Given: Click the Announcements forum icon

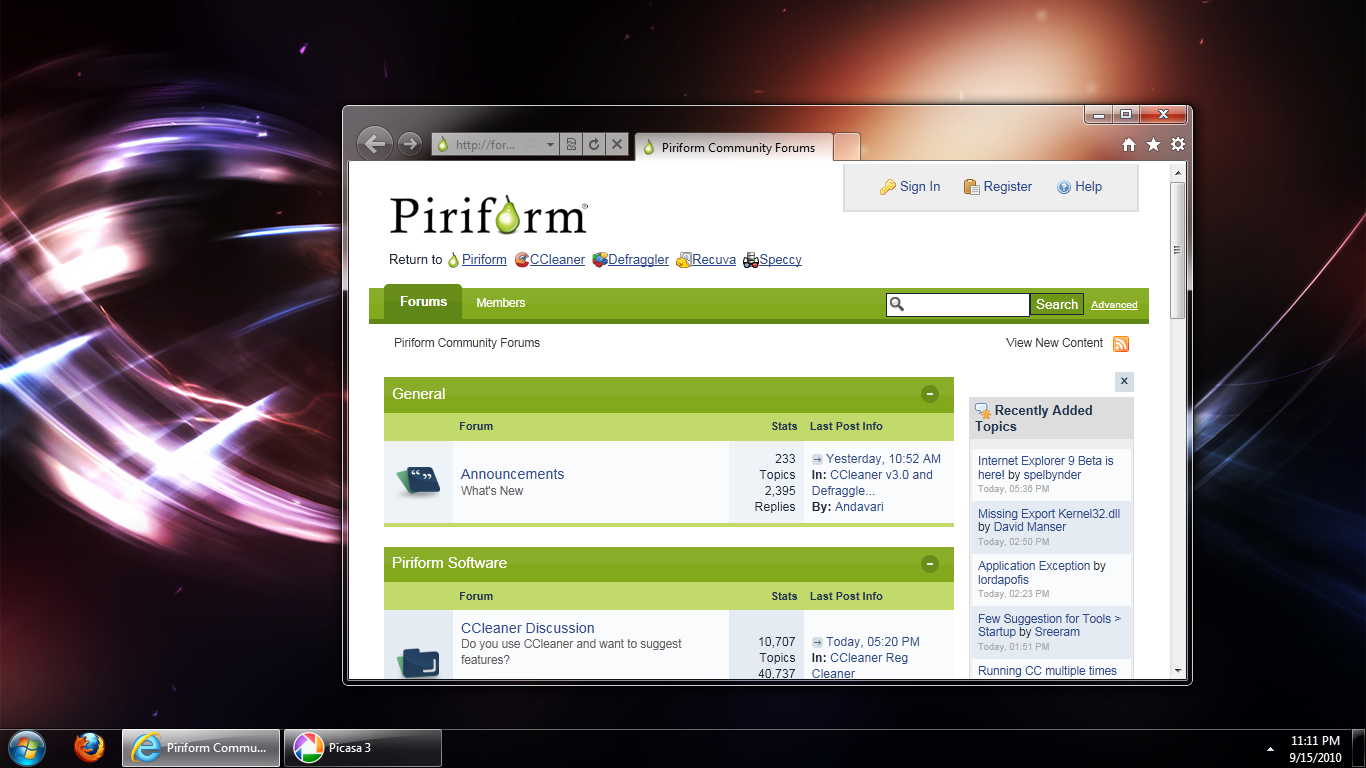Looking at the screenshot, I should point(418,481).
